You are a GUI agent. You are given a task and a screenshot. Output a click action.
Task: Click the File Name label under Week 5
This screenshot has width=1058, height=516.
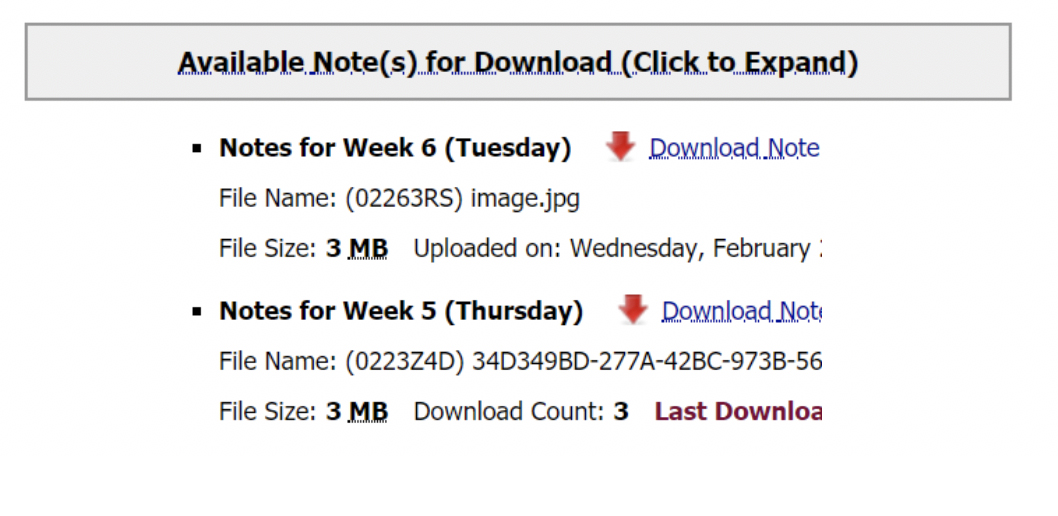click(278, 361)
